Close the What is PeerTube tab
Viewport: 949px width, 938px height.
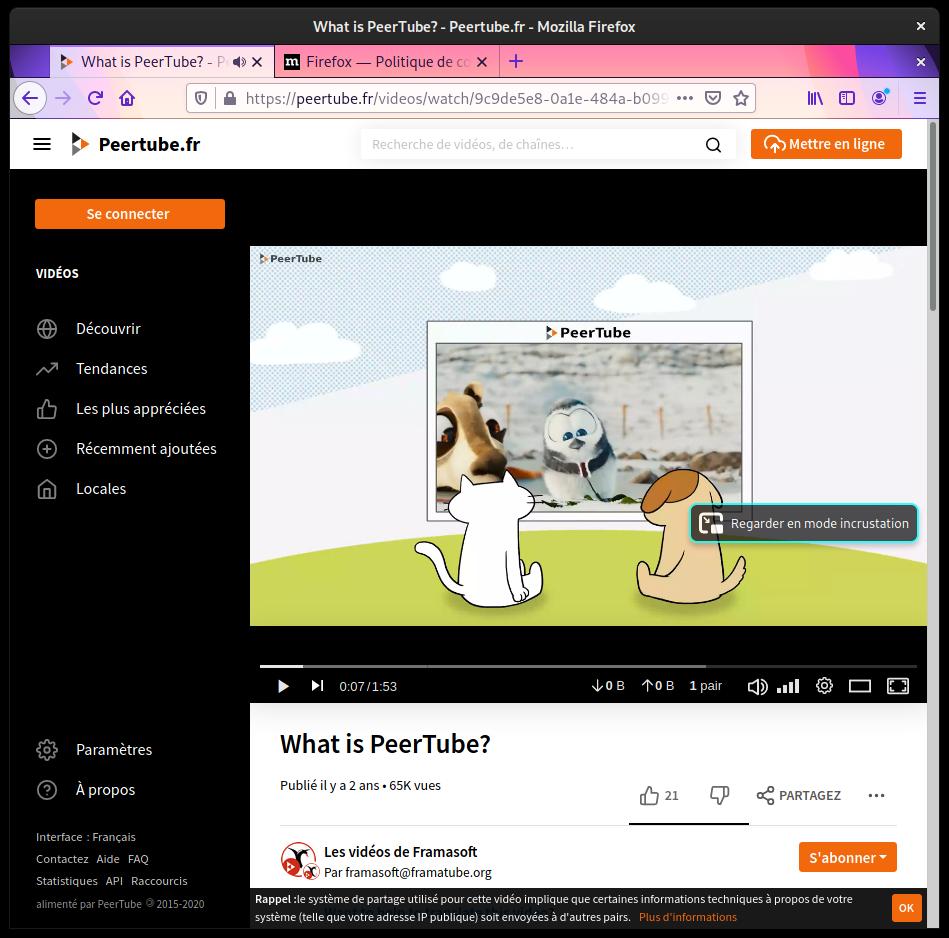click(257, 62)
